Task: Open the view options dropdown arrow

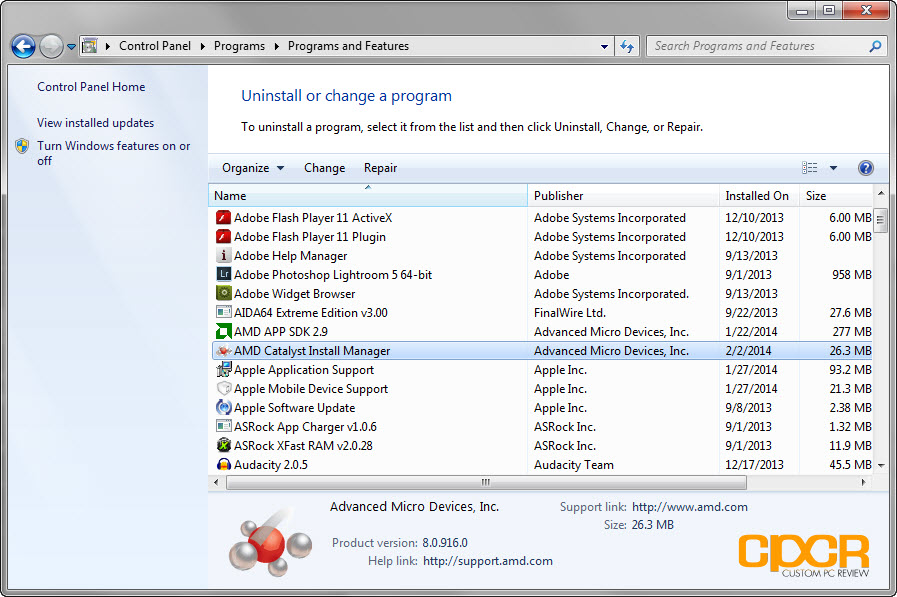Action: coord(834,168)
